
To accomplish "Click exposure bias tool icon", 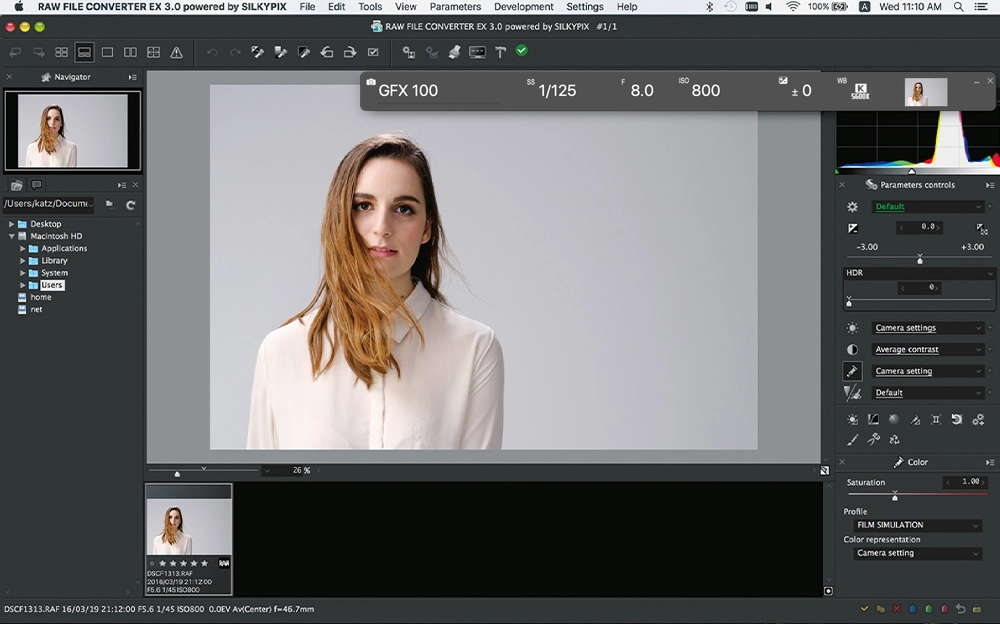I will point(853,228).
